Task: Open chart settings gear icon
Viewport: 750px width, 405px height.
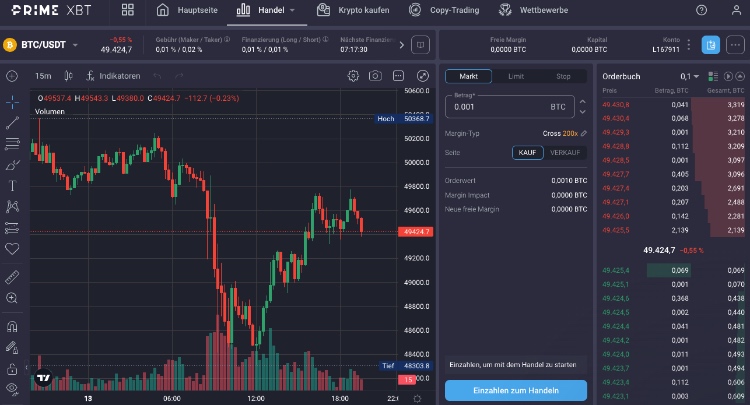Action: point(353,76)
